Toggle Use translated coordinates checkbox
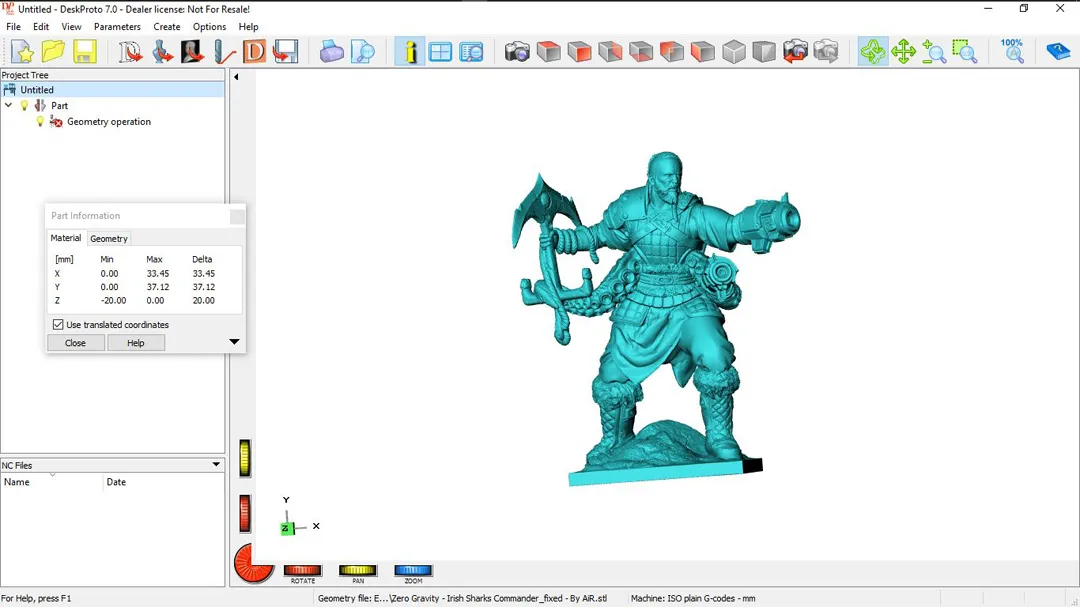The width and height of the screenshot is (1080, 607). pyautogui.click(x=58, y=325)
